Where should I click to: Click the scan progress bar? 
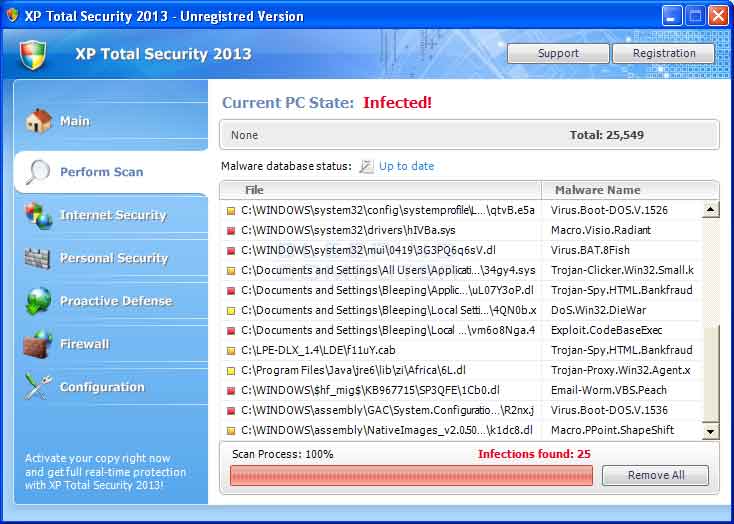click(x=411, y=475)
